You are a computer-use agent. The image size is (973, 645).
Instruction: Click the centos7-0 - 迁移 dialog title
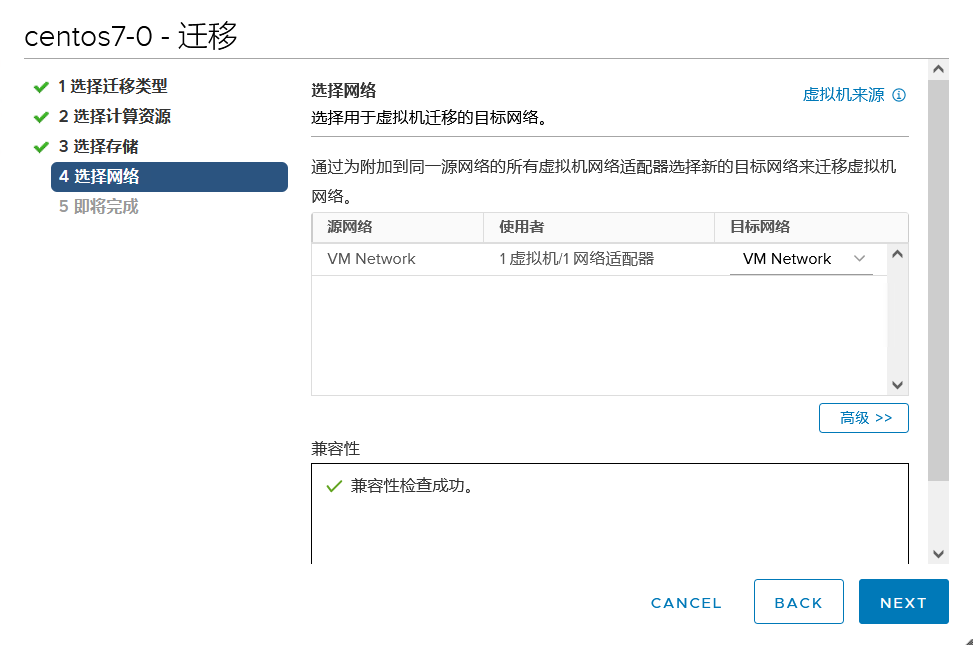point(131,36)
